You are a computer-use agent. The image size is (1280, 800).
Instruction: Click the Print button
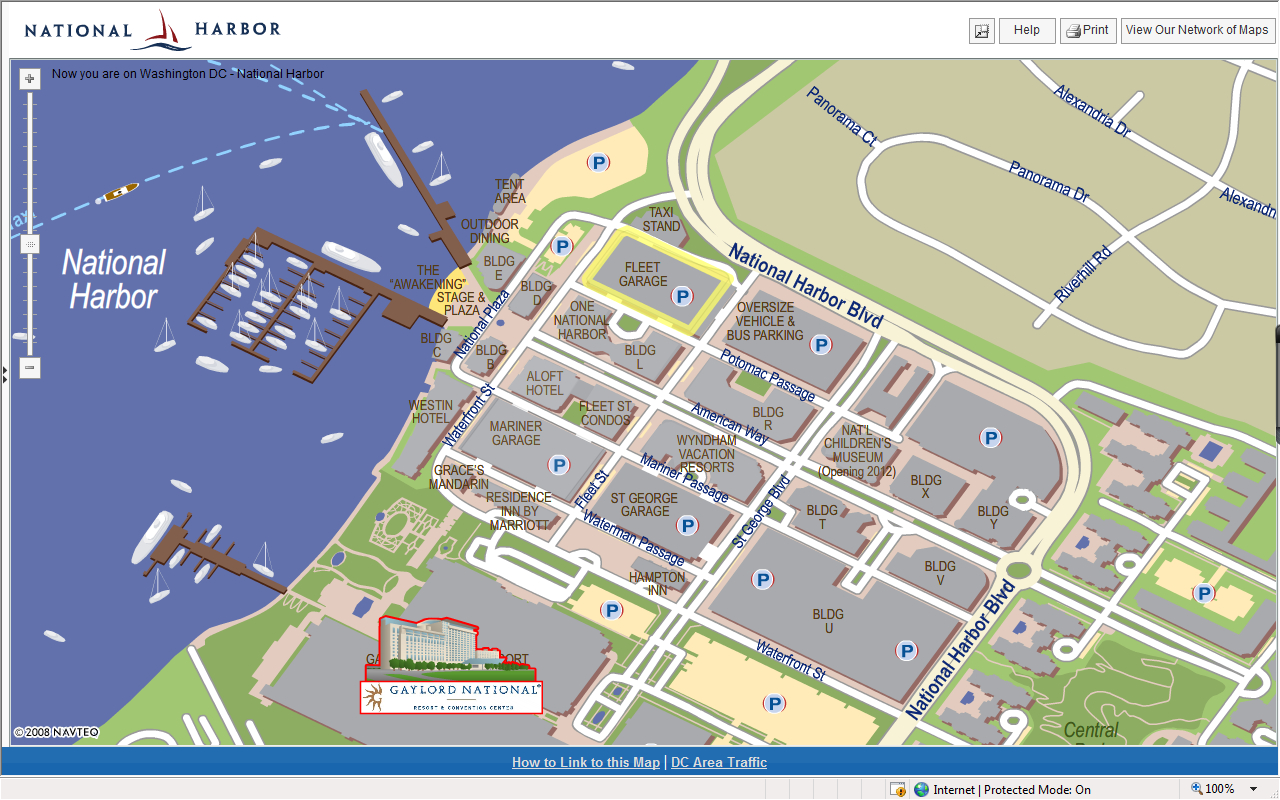click(x=1087, y=31)
